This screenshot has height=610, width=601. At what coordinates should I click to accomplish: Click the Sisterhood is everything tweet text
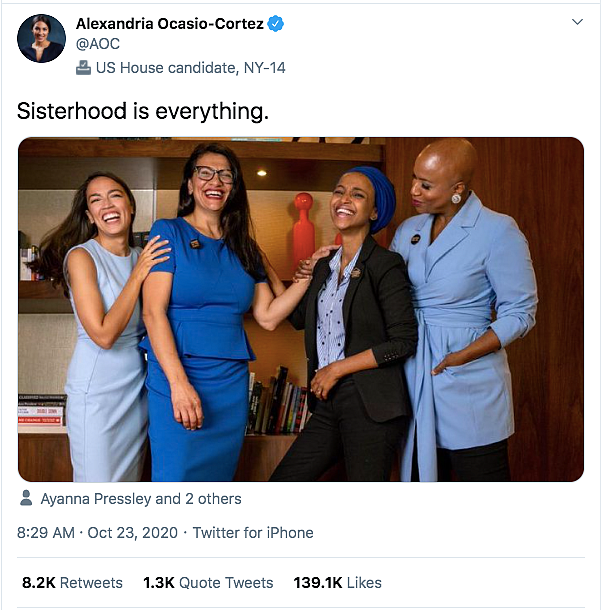point(143,111)
